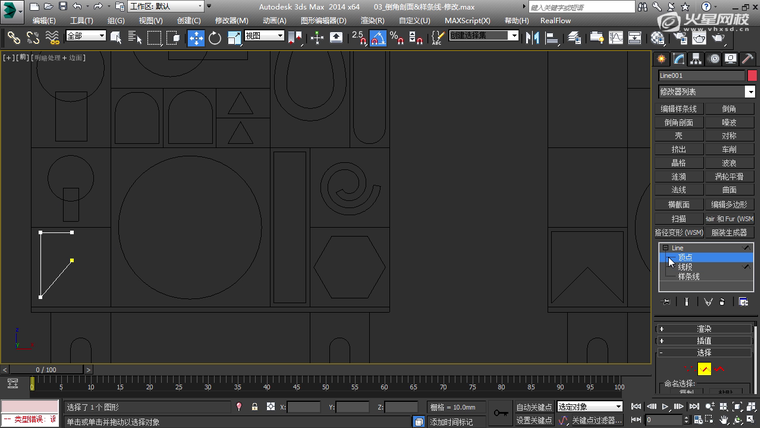This screenshot has width=760, height=428.
Task: Open the 修改器(M) menu
Action: pos(232,20)
